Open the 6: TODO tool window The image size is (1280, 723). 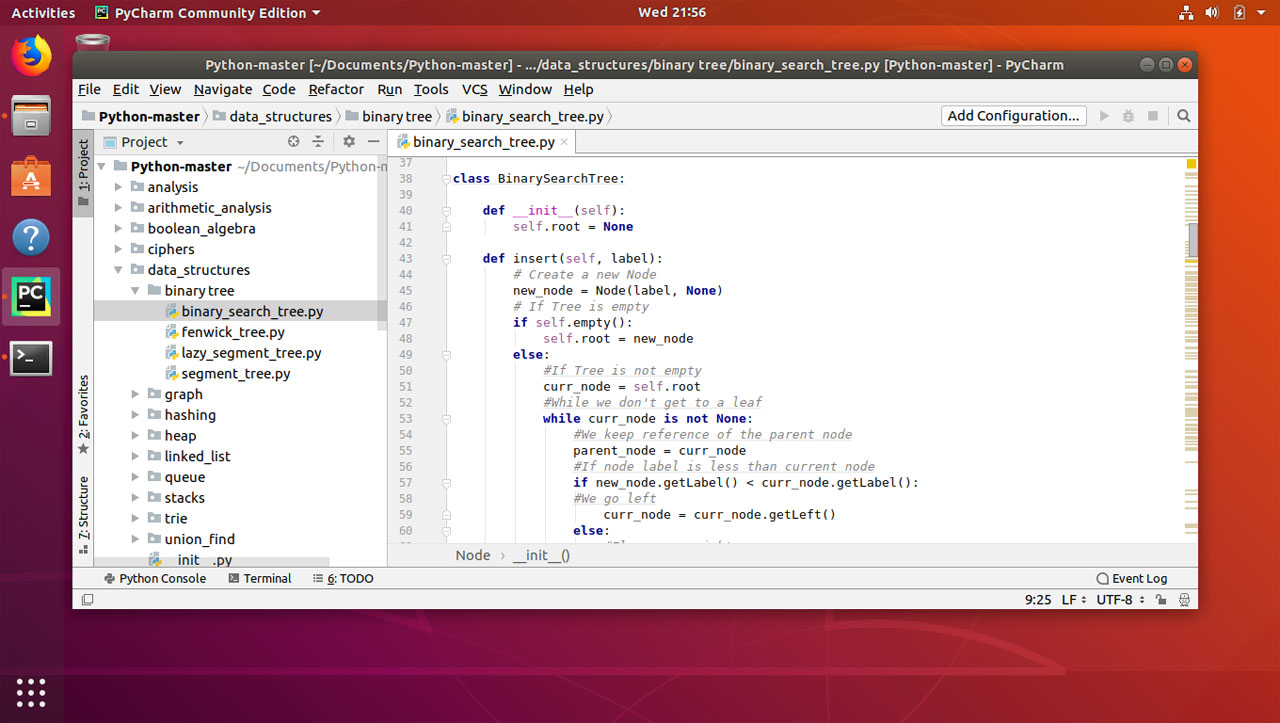(343, 578)
